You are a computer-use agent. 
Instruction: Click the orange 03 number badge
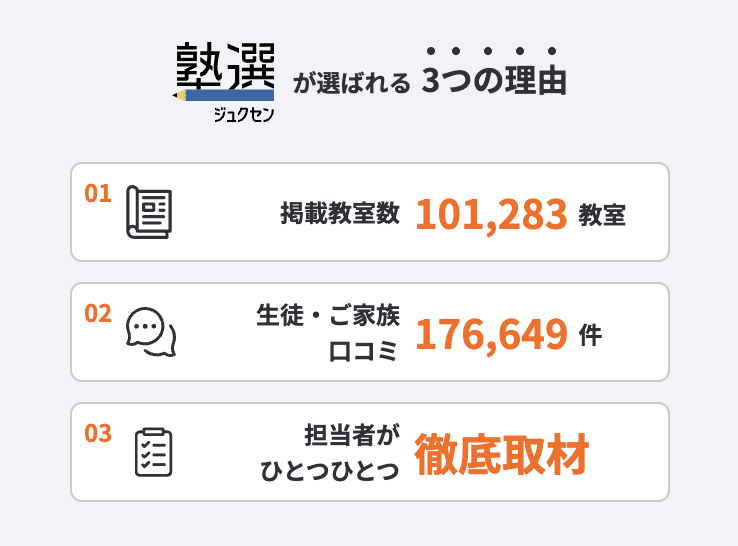(97, 433)
